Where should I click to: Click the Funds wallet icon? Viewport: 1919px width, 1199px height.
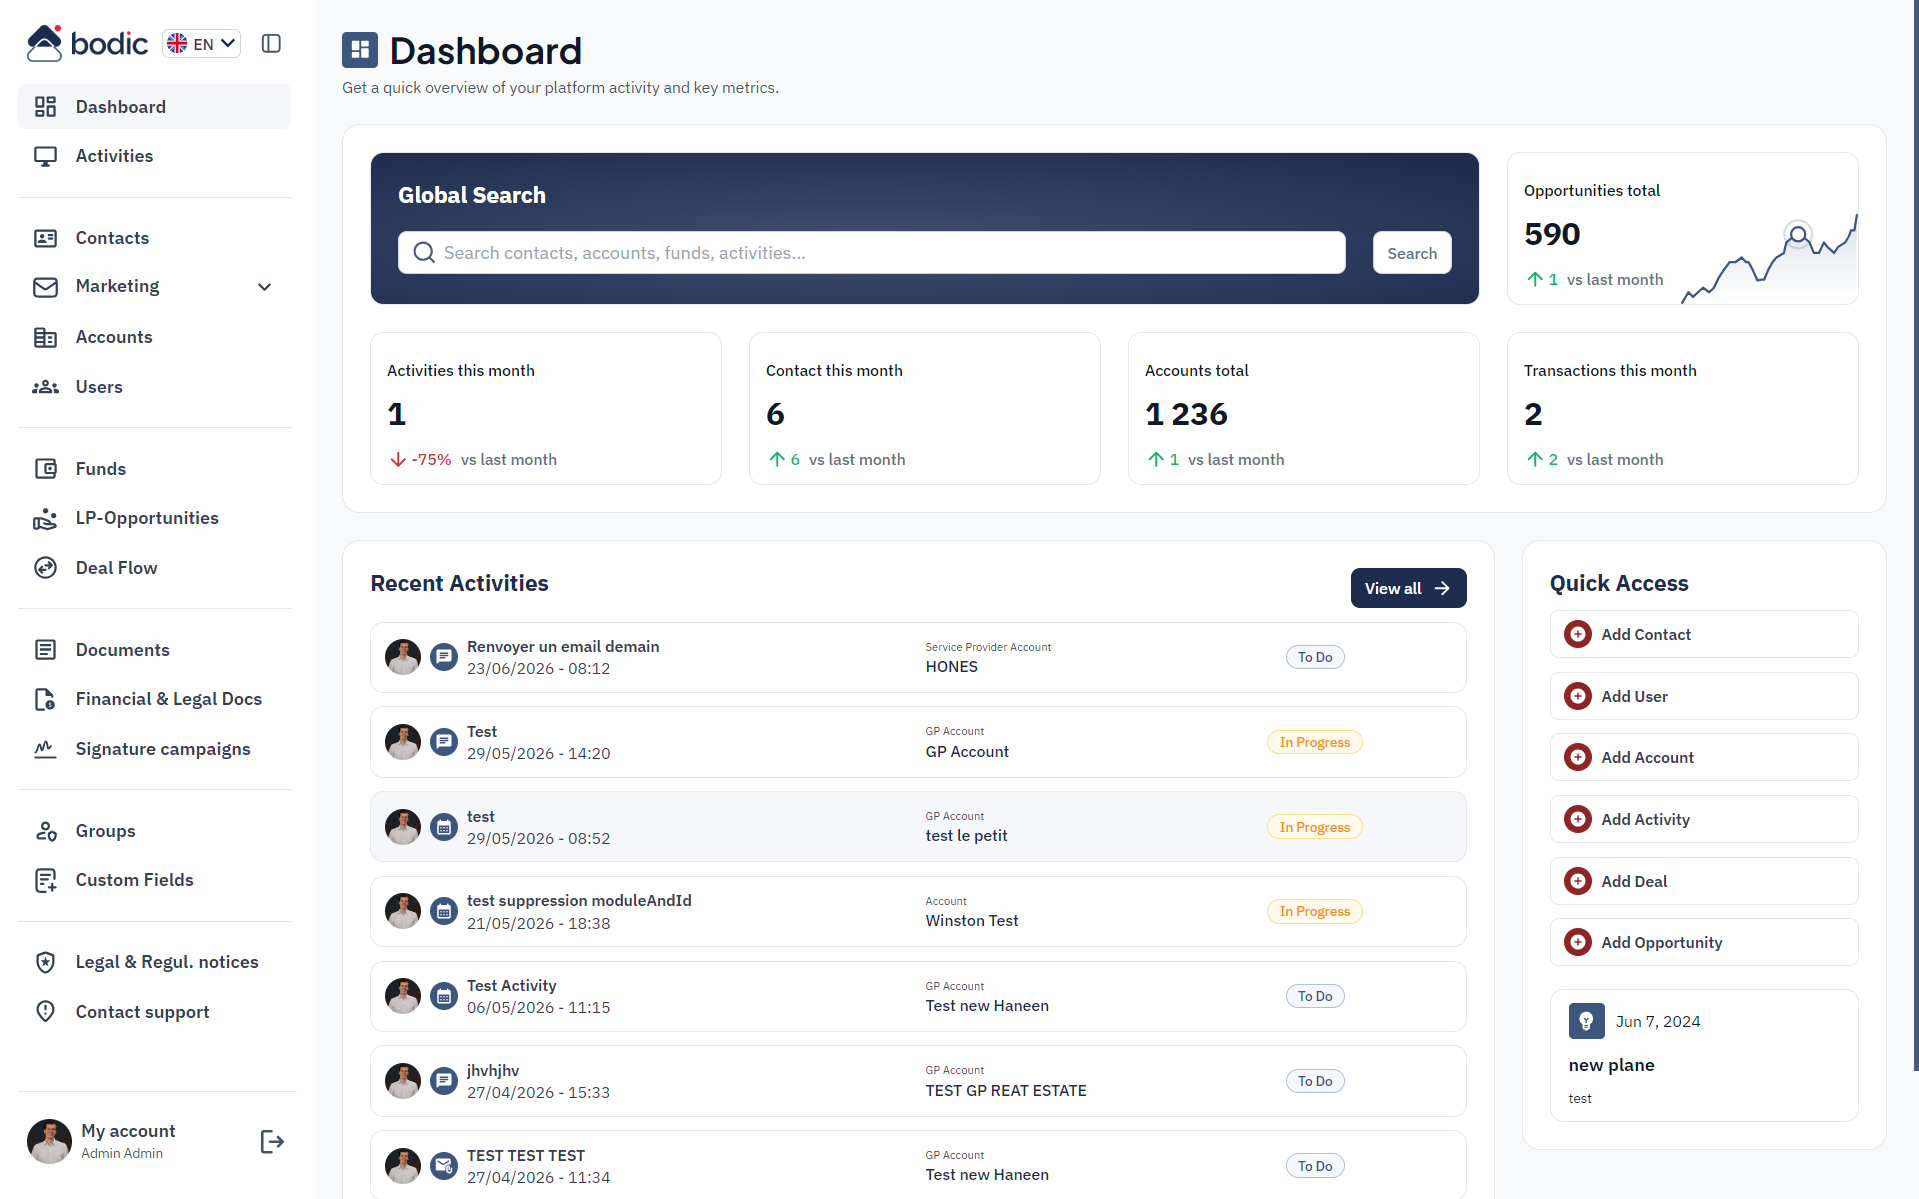pos(45,469)
